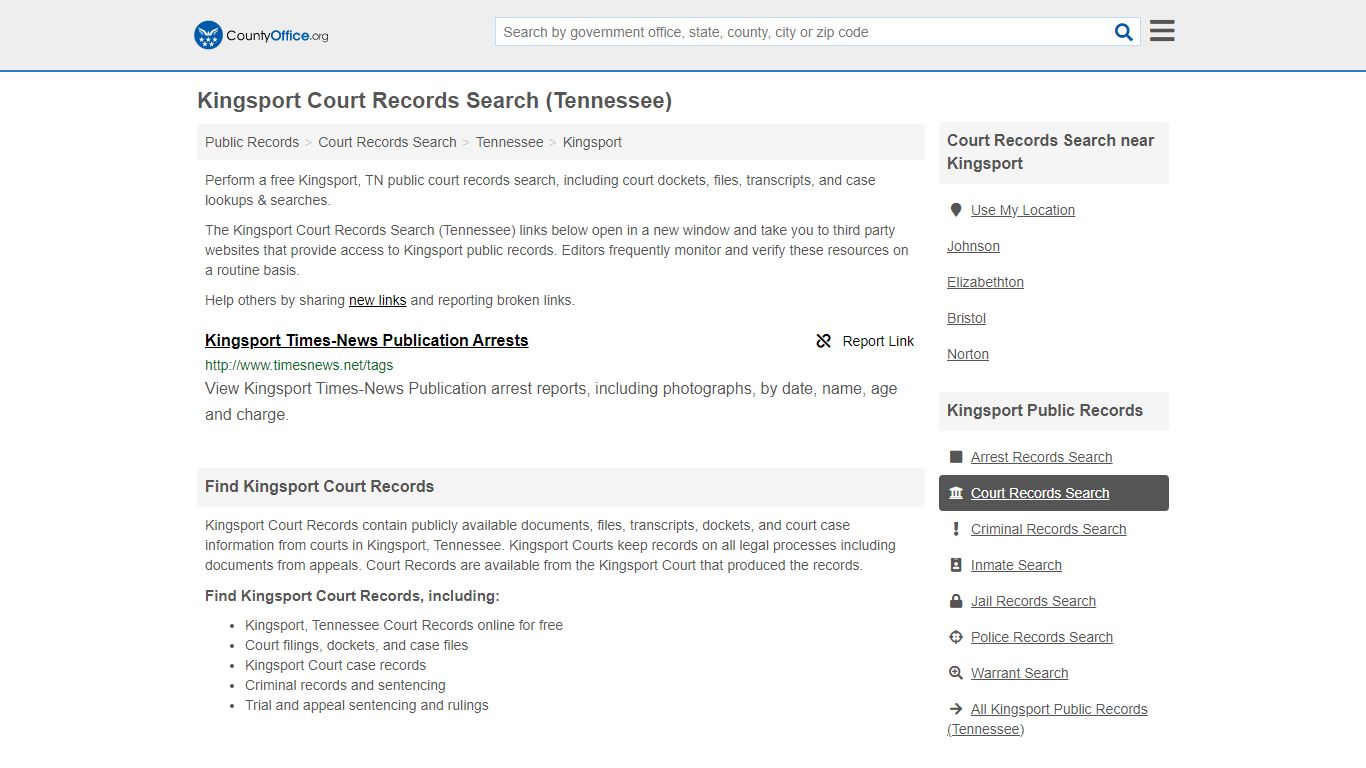Select Court Records Search sidebar item
The width and height of the screenshot is (1366, 768).
(1054, 493)
